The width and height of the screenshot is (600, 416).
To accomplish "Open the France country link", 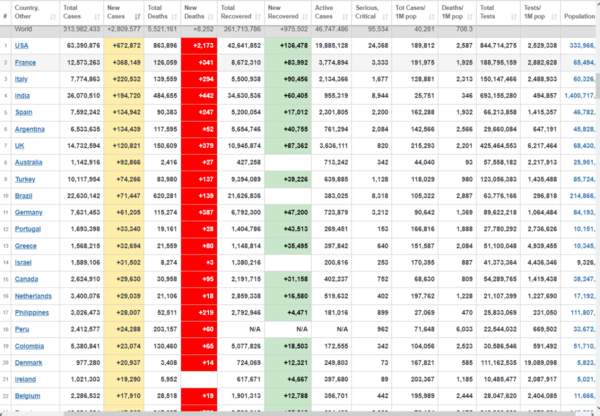I will coord(25,62).
